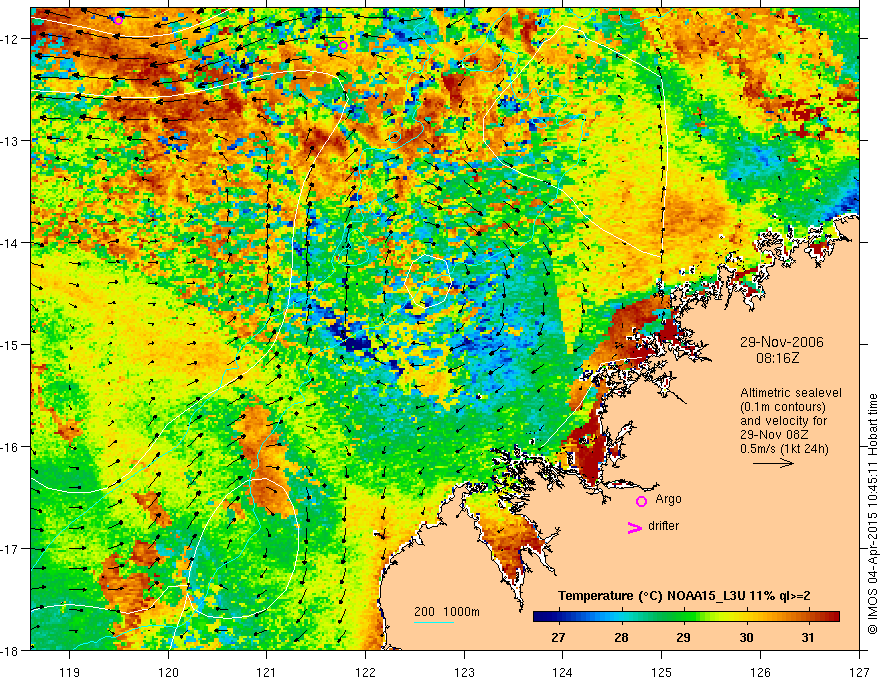
Task: Select the cyan bathymetry legend line under 200 1000m
Action: pos(434,622)
